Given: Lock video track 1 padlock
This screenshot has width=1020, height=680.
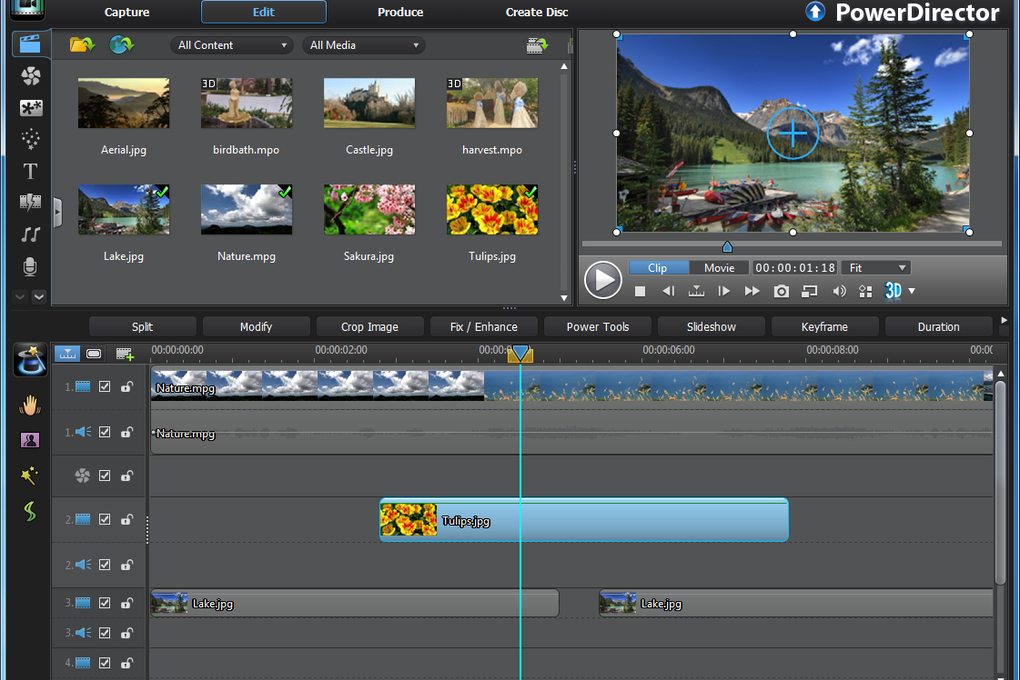Looking at the screenshot, I should 127,387.
